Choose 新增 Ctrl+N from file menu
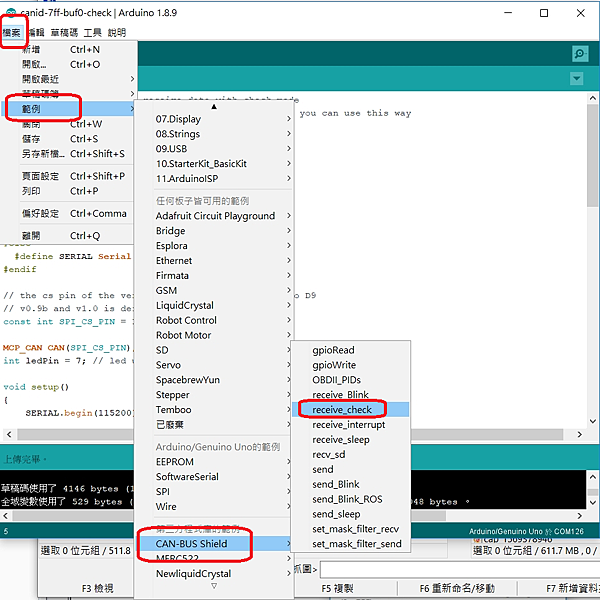Image resolution: width=600 pixels, height=600 pixels. tap(69, 49)
